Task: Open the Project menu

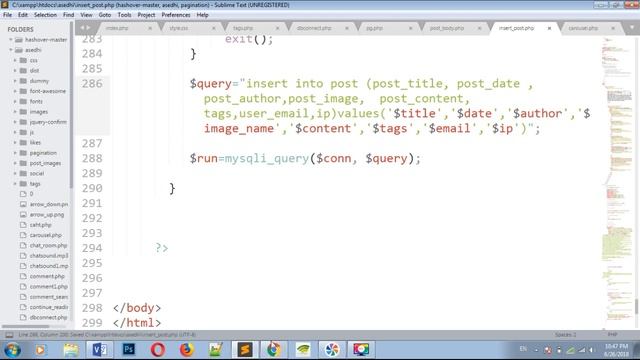Action: 147,15
